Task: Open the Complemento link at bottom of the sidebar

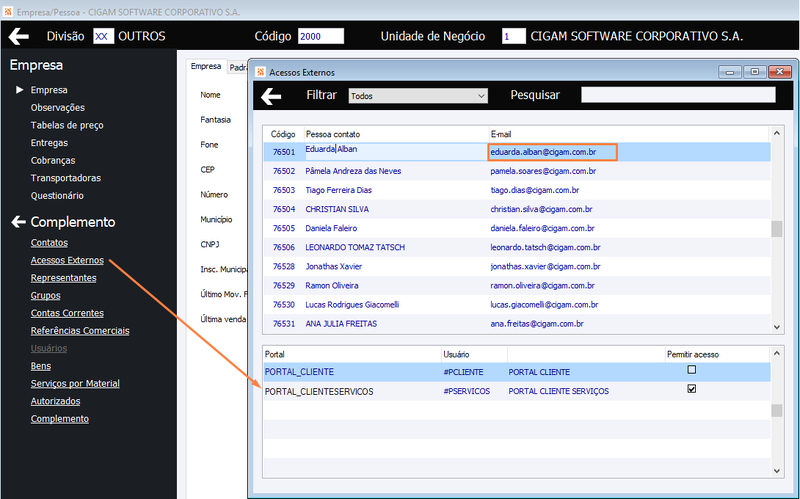Action: tap(60, 419)
